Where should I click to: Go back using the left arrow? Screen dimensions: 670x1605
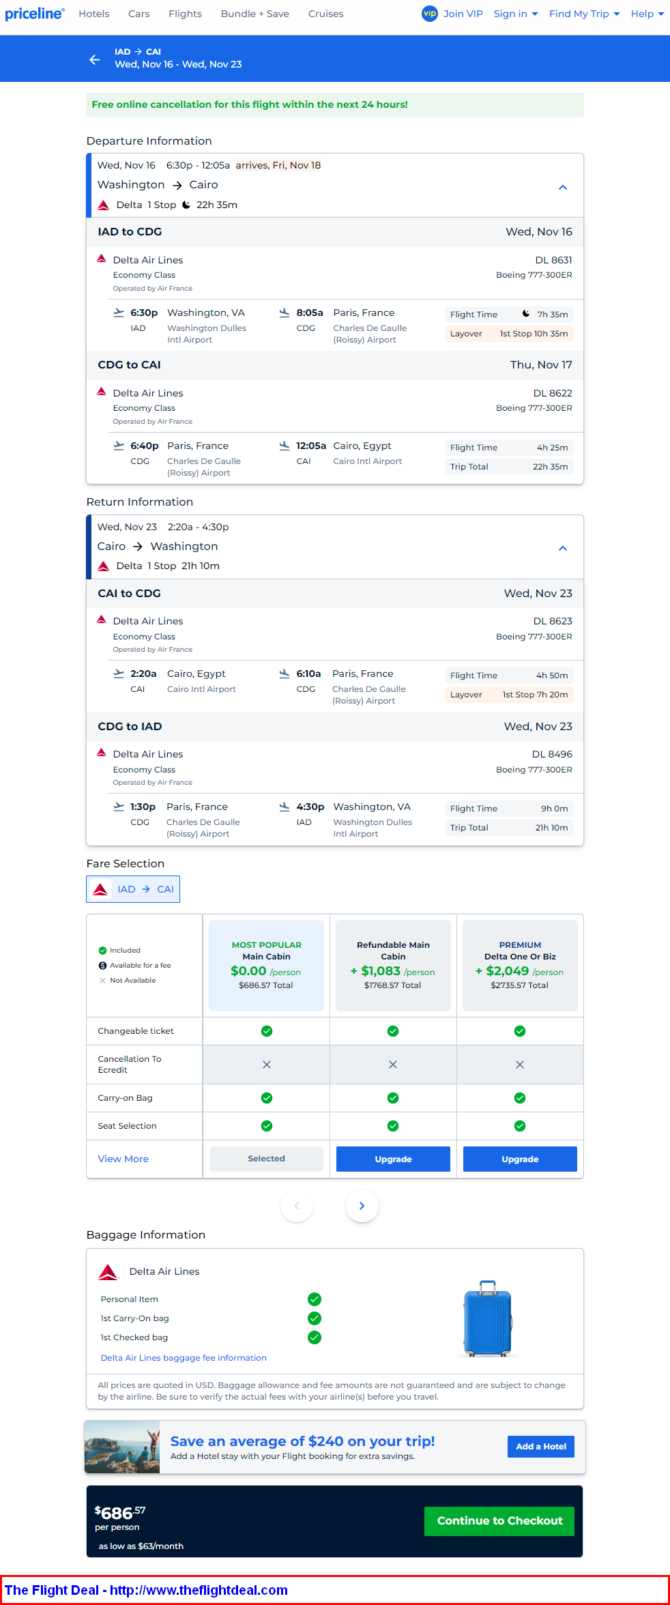click(95, 60)
